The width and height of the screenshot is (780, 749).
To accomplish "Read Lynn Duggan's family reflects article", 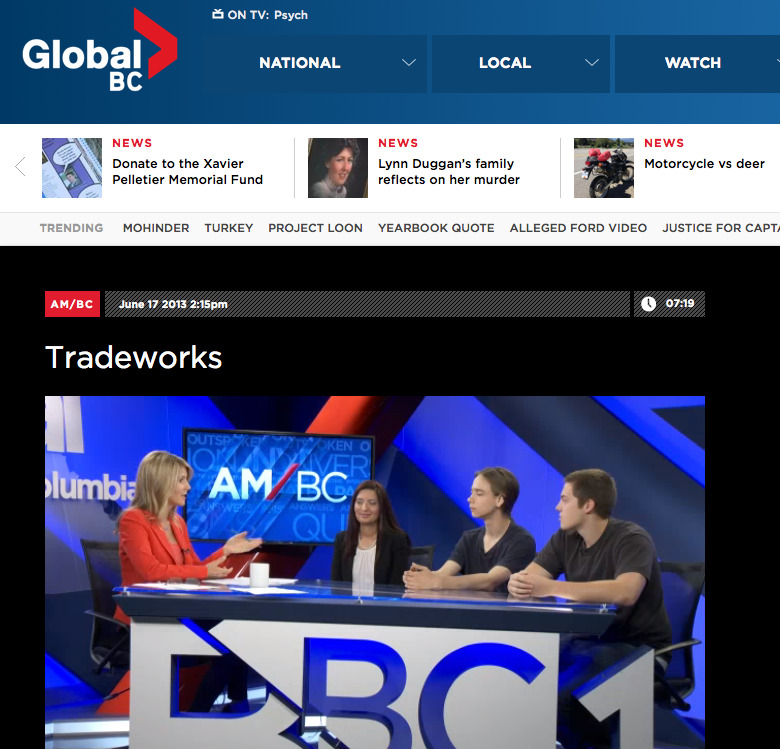I will coord(449,172).
